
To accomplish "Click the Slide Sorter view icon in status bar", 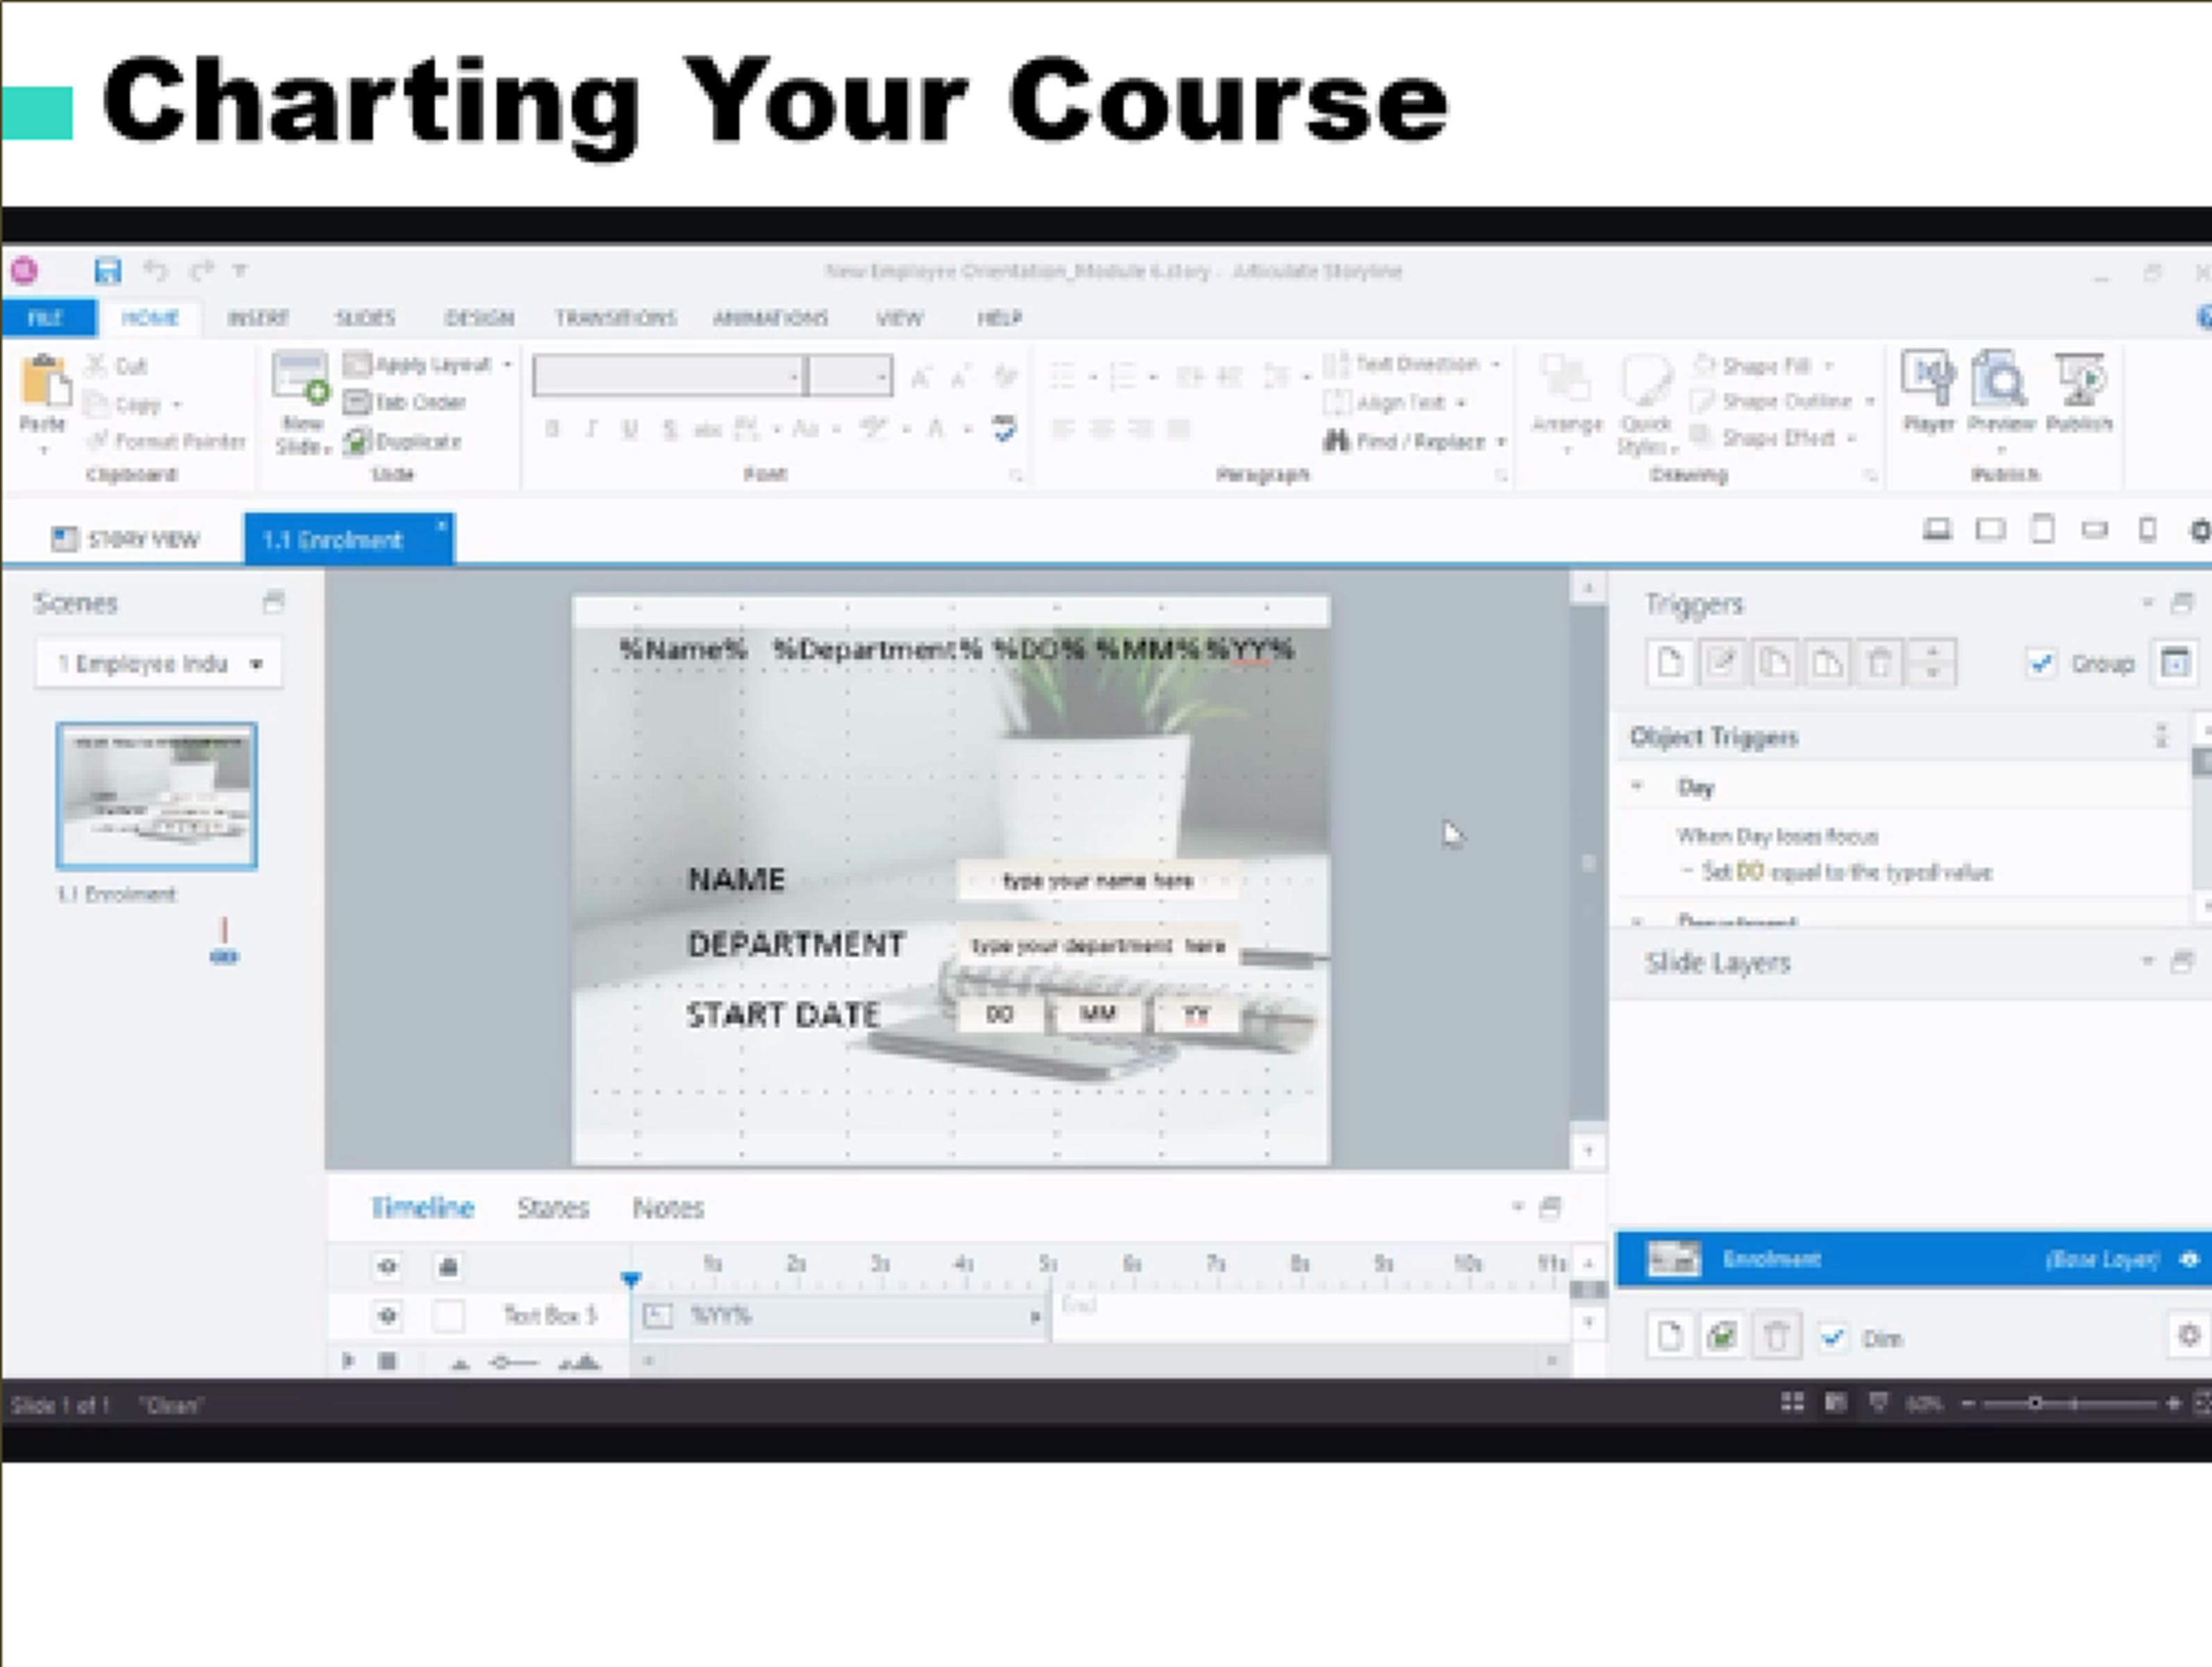I will [1792, 1403].
